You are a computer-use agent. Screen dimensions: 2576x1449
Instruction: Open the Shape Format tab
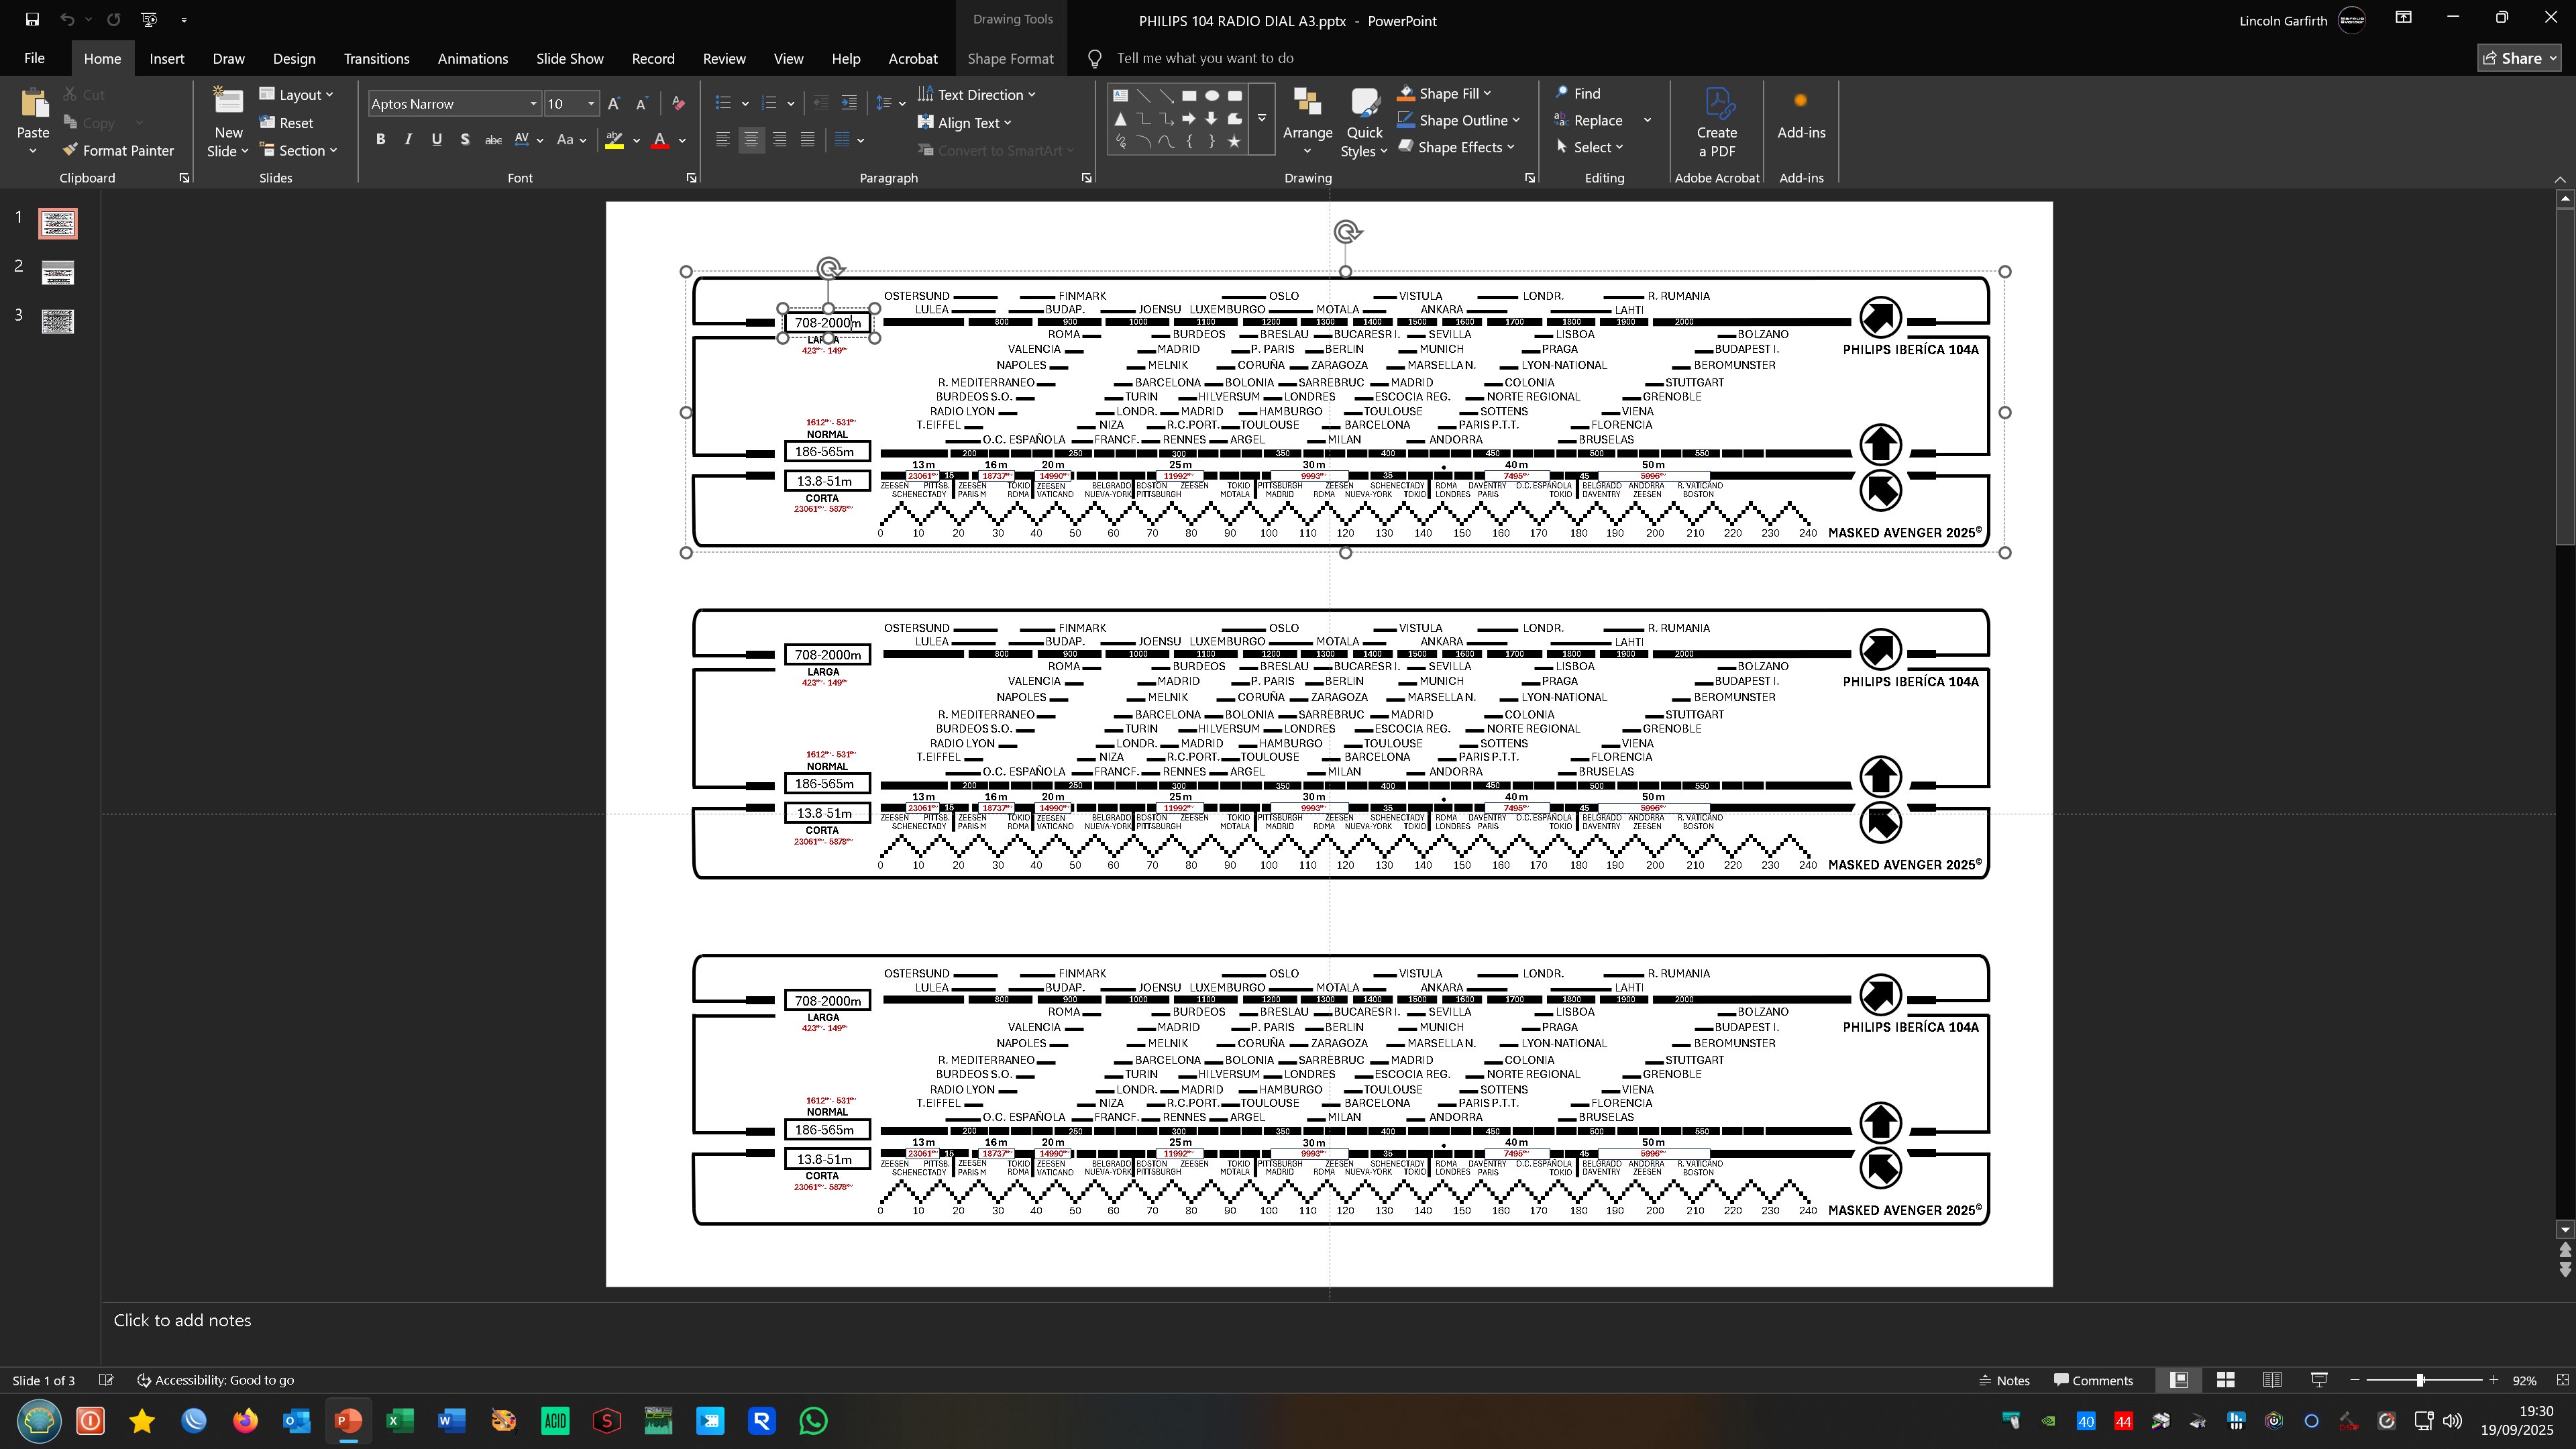pyautogui.click(x=1010, y=58)
